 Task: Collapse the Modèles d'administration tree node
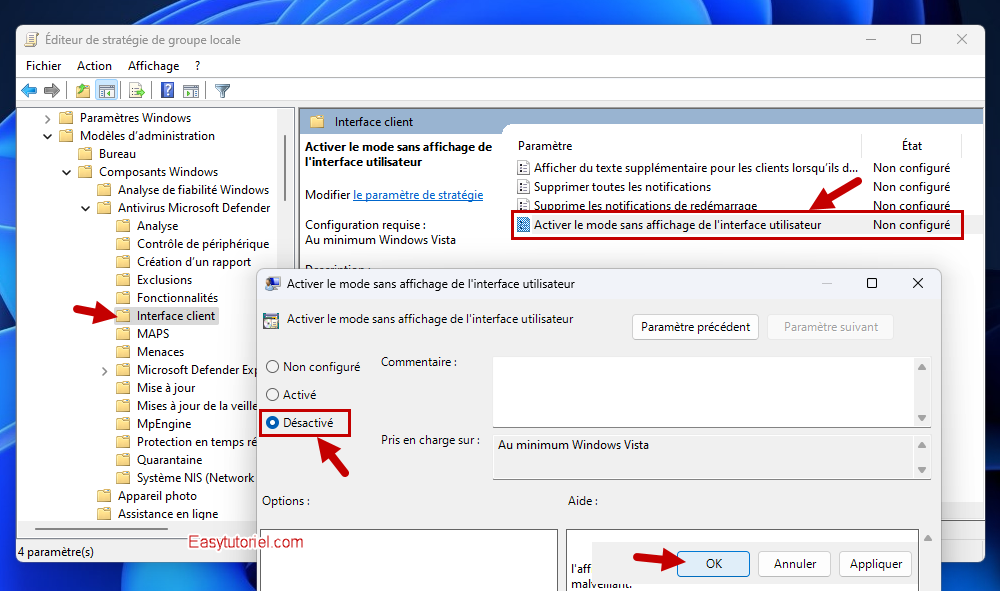[x=47, y=136]
